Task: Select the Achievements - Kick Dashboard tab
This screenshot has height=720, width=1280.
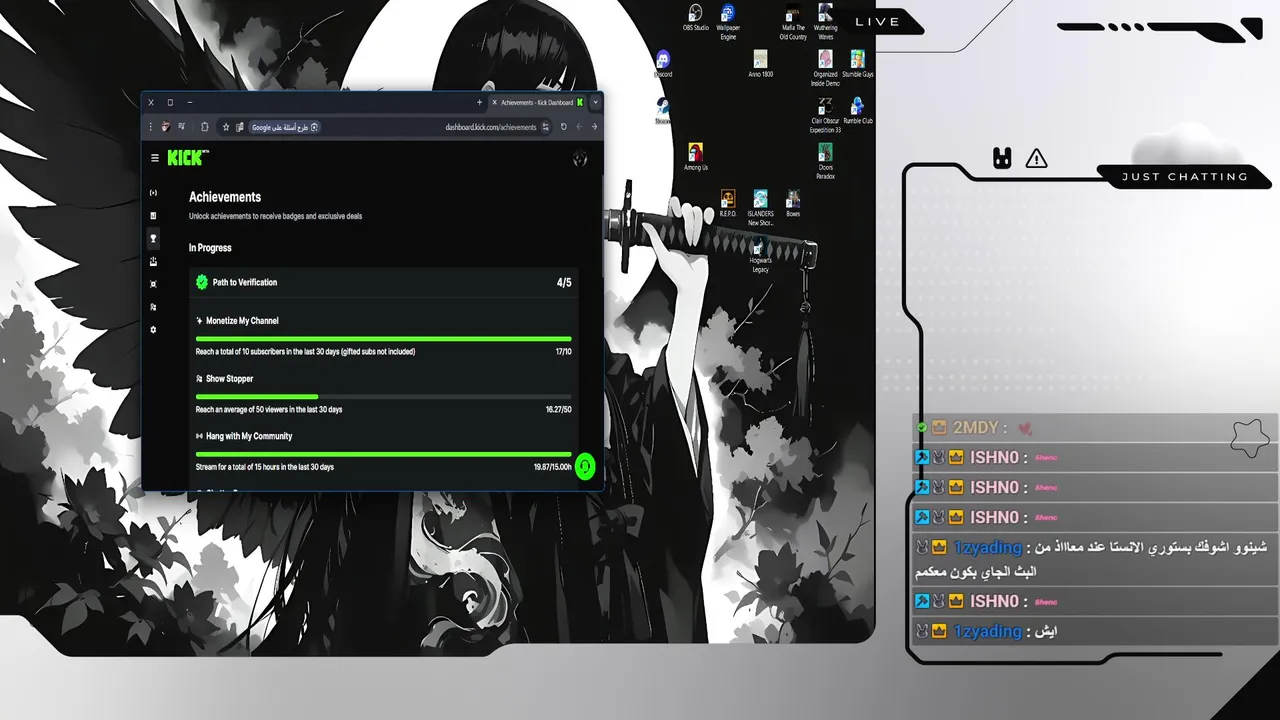Action: coord(537,102)
